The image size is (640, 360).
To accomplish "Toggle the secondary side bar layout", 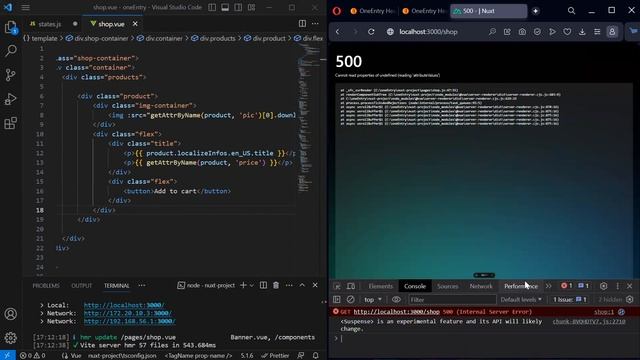I will click(238, 7).
